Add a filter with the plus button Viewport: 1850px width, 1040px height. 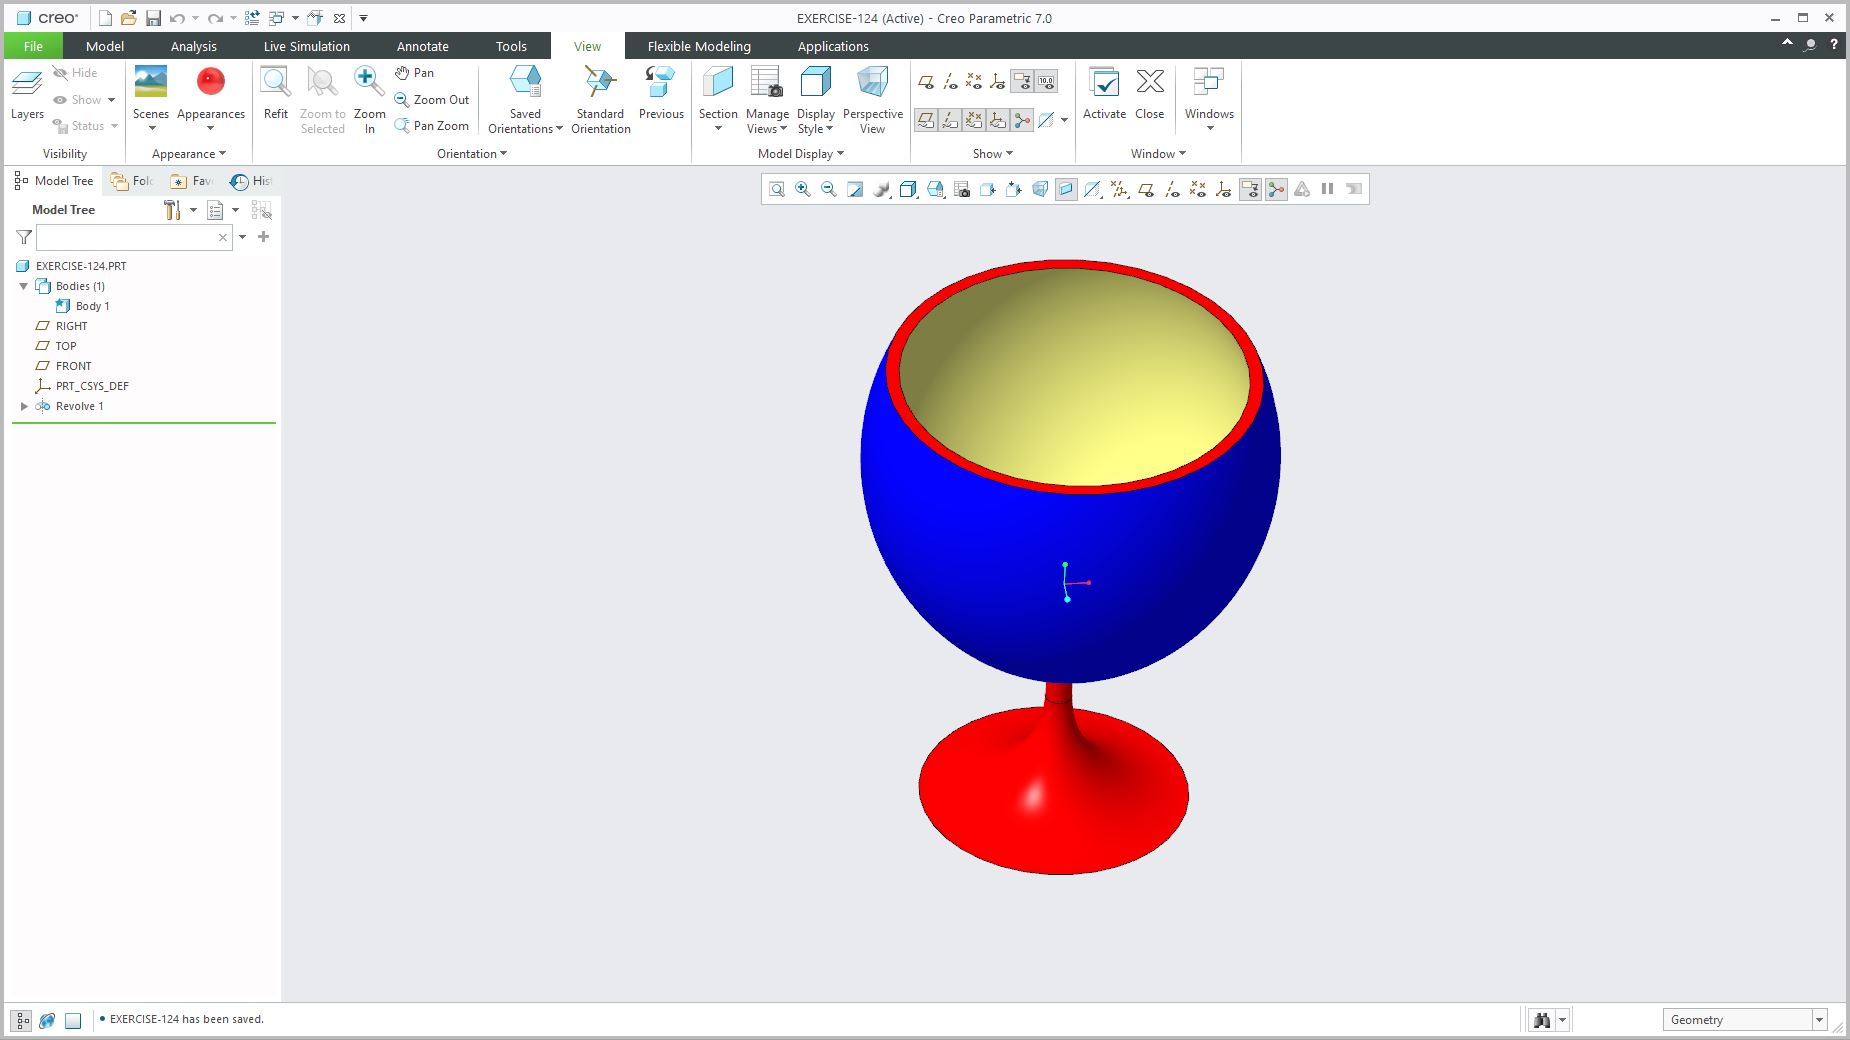263,237
